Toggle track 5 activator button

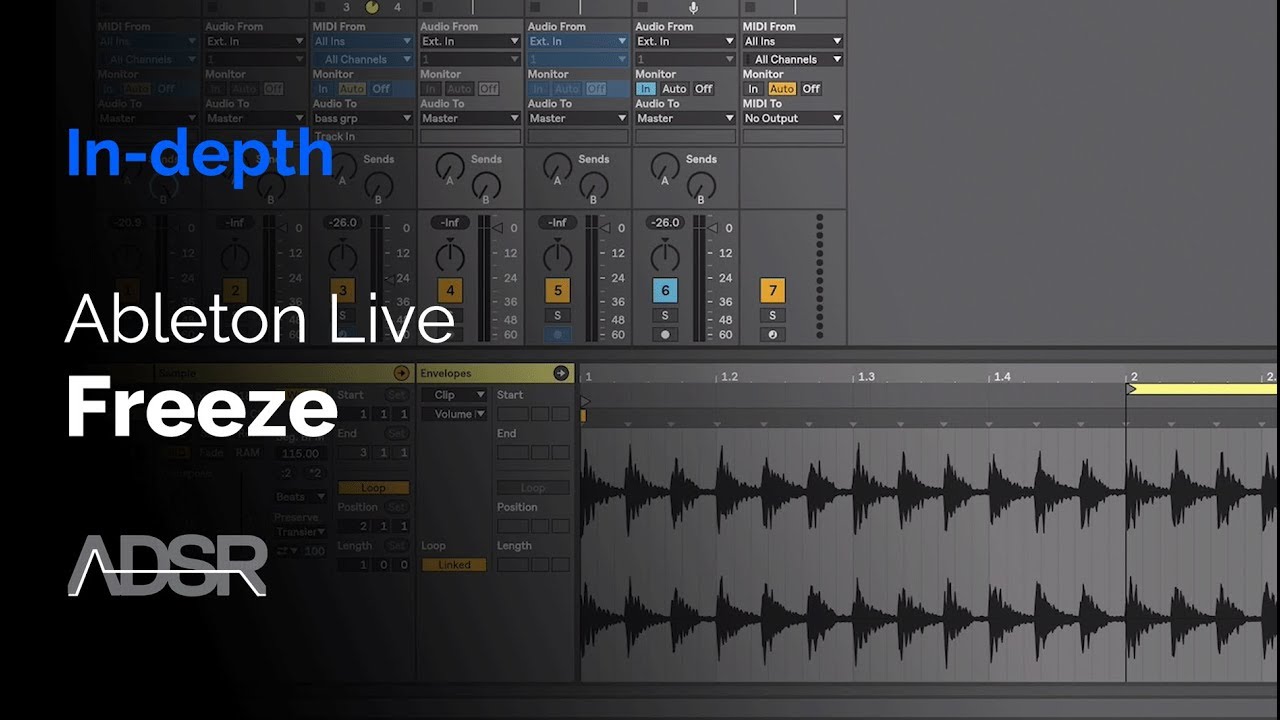pos(557,291)
